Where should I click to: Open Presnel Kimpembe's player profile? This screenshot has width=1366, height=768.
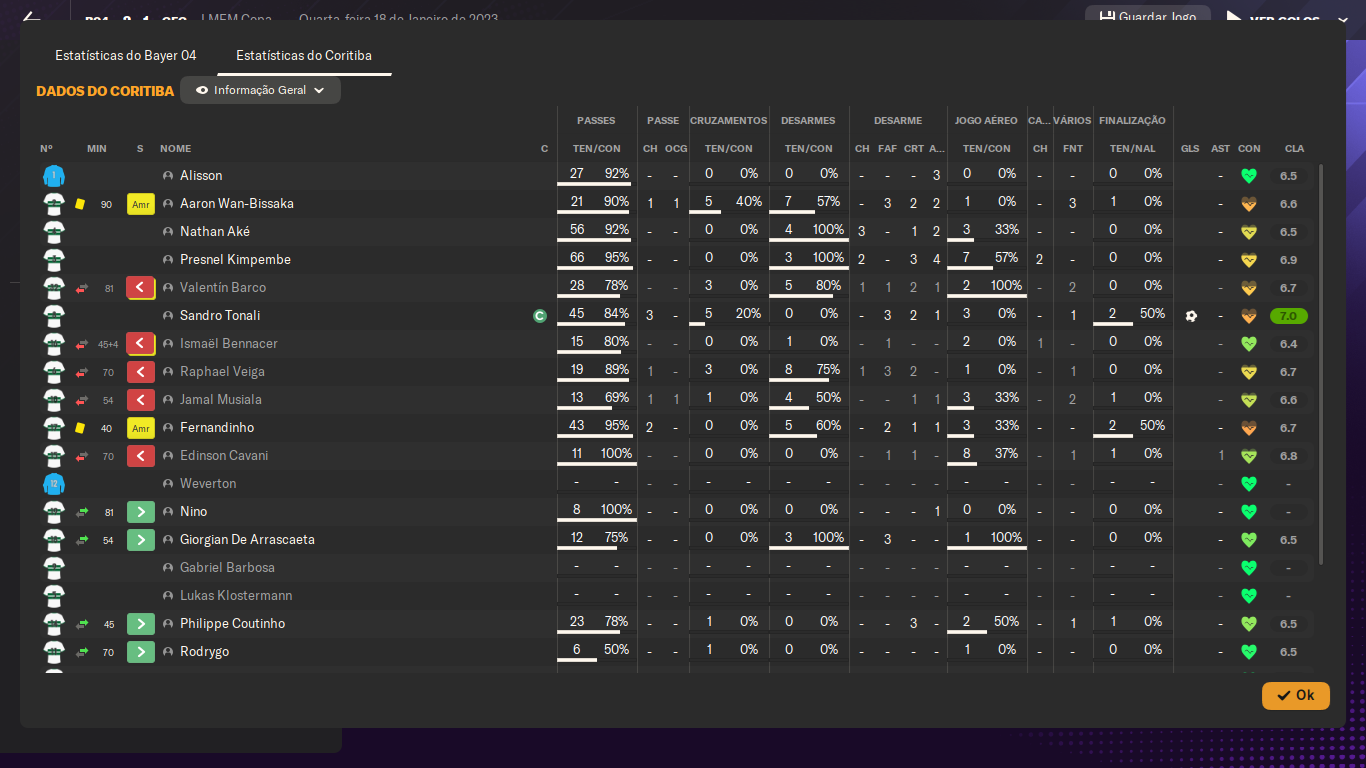click(x=235, y=260)
